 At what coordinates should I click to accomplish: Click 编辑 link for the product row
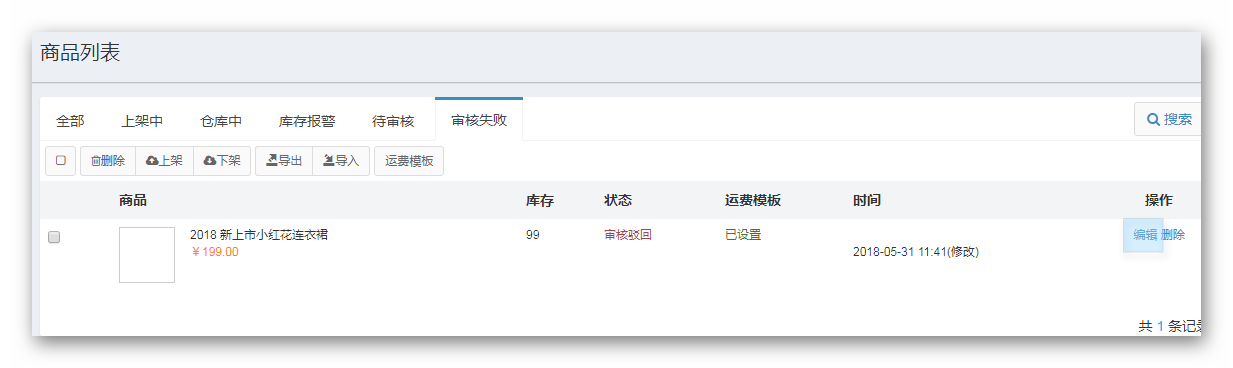click(1145, 235)
